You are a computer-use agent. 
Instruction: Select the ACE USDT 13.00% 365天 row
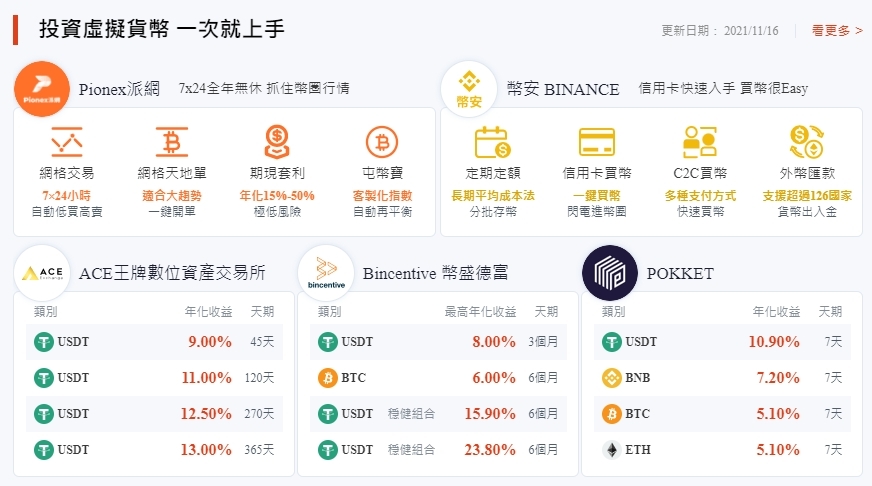coord(155,450)
